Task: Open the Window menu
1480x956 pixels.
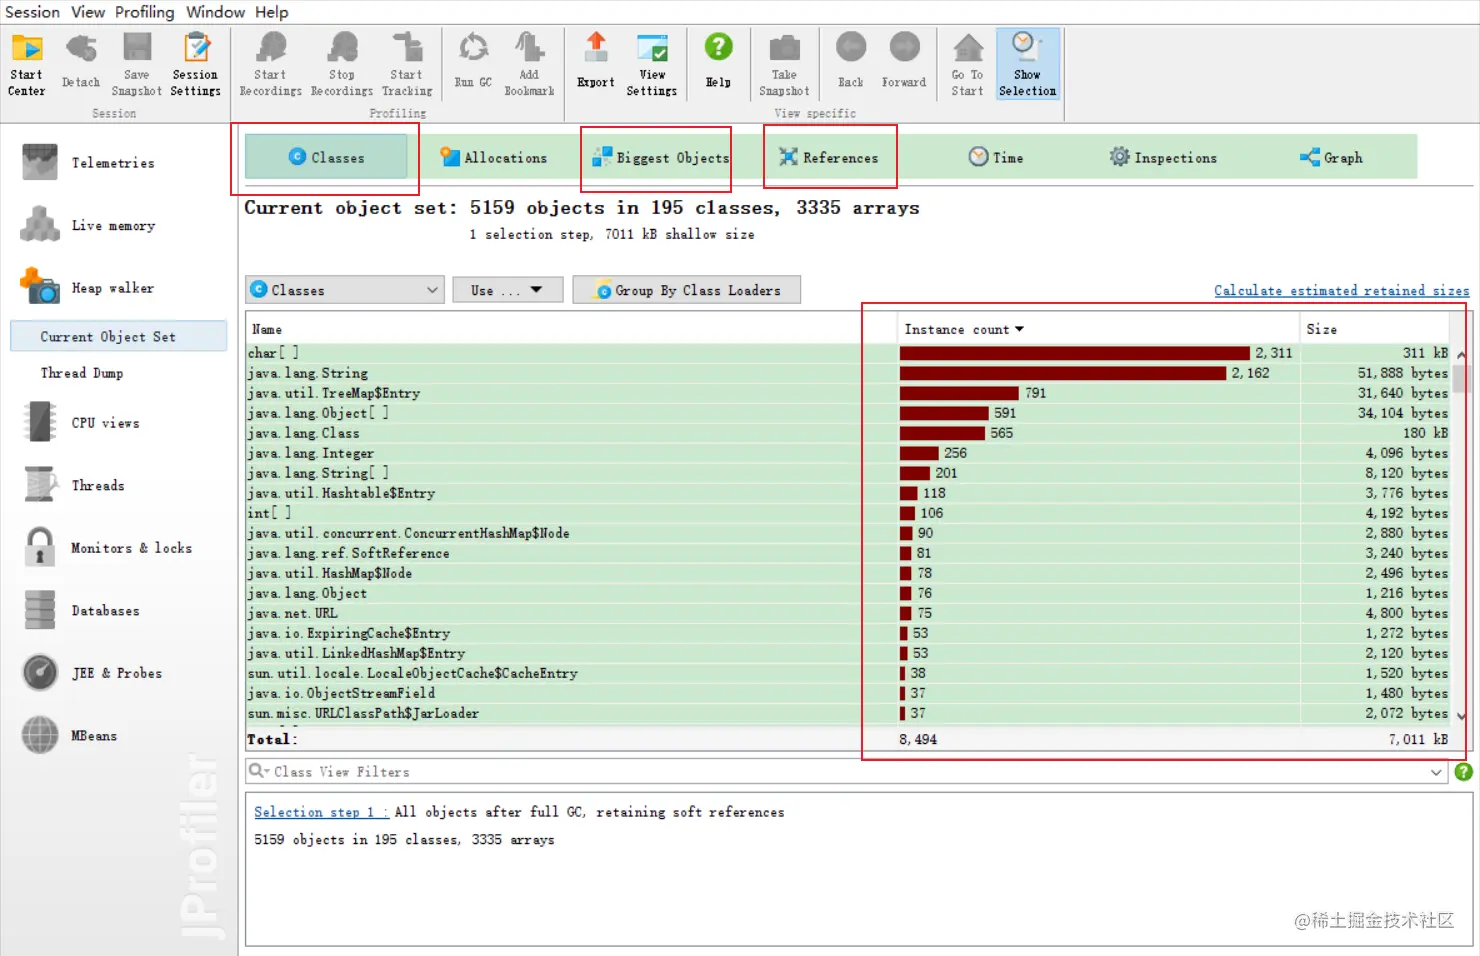Action: [x=215, y=12]
